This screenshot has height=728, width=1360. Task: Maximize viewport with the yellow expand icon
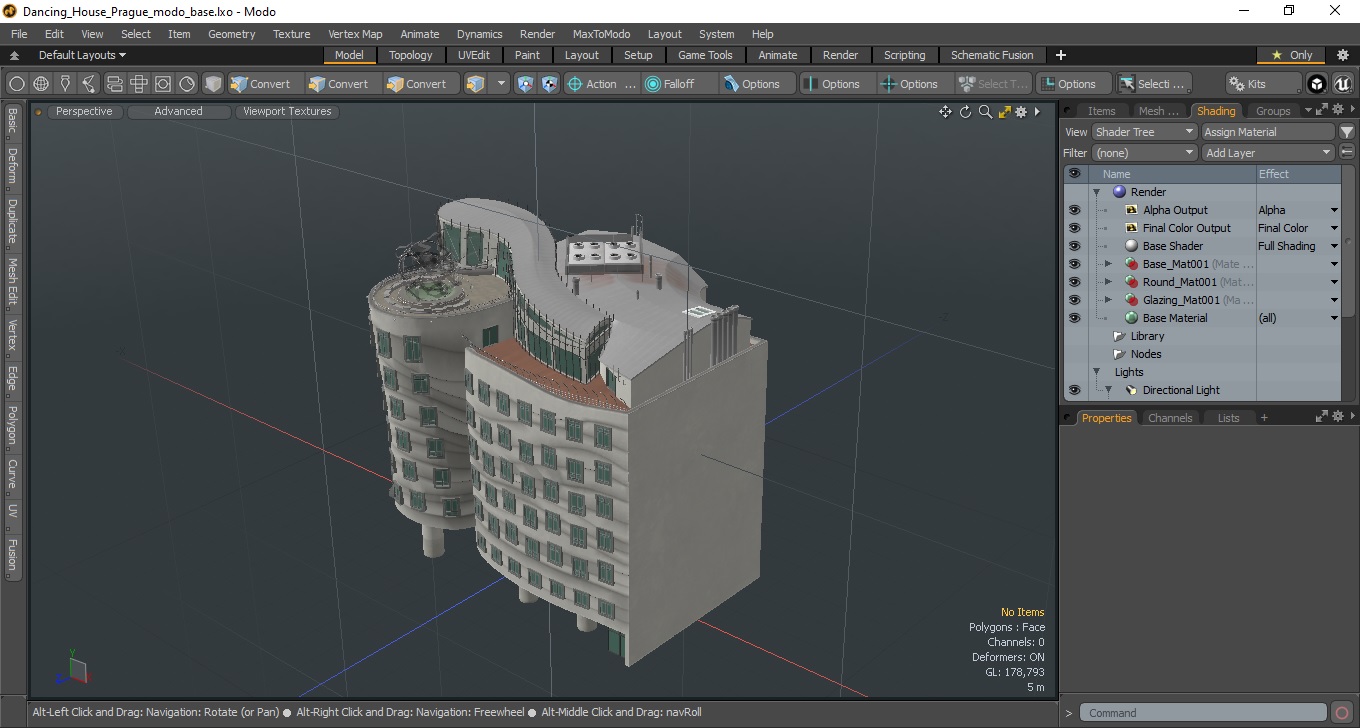pos(1004,112)
